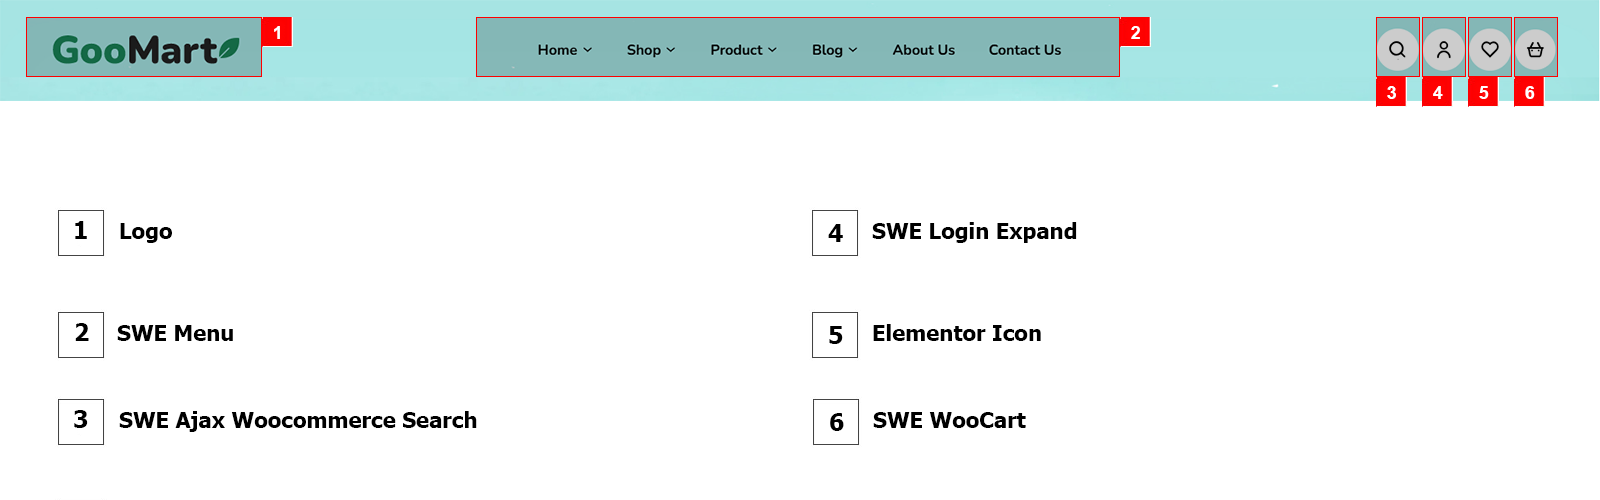Viewport: 1600px width, 500px height.
Task: Click the SWE WooCart legend text
Action: click(949, 421)
